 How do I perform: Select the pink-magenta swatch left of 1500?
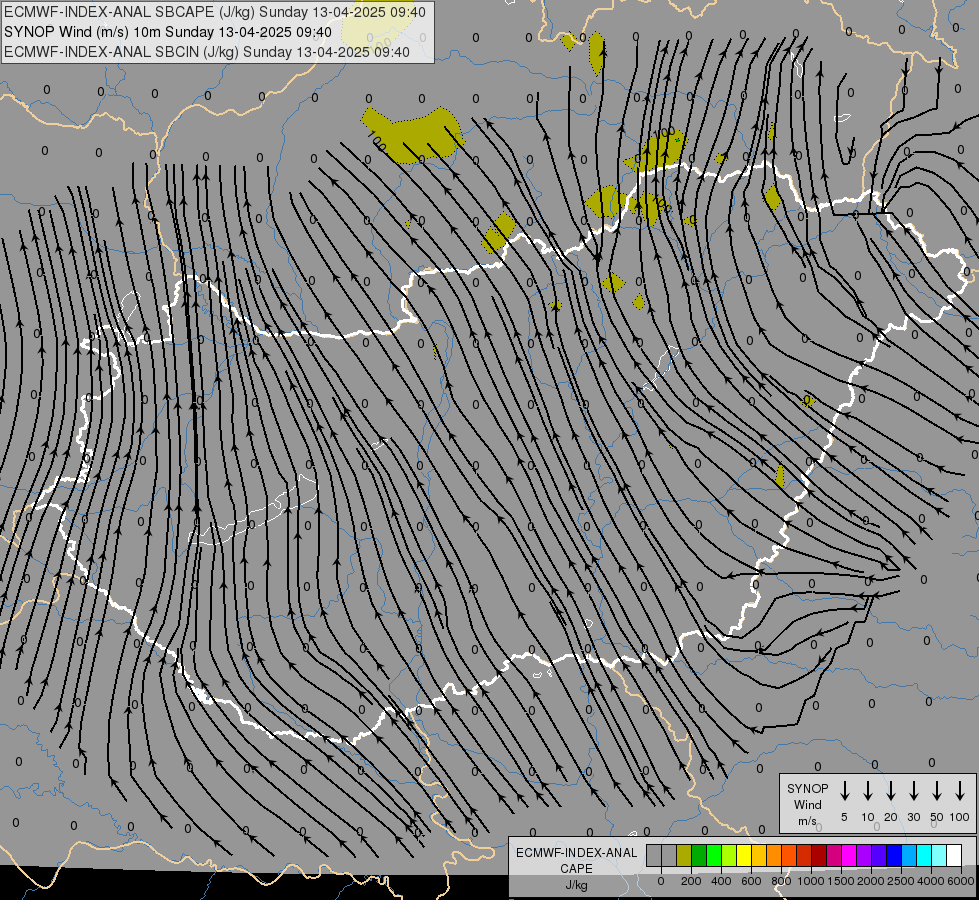coord(834,856)
